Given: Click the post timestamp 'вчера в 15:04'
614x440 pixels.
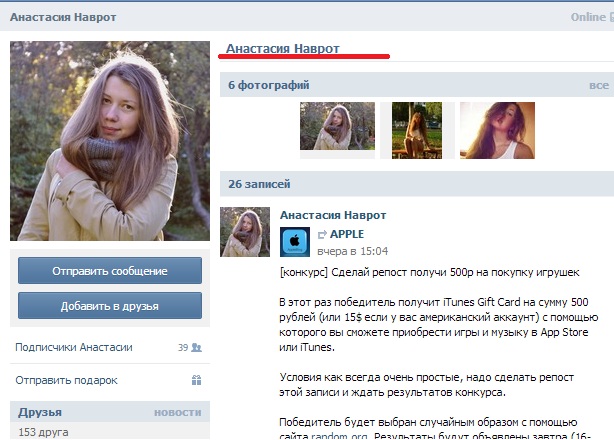Looking at the screenshot, I should [x=353, y=251].
